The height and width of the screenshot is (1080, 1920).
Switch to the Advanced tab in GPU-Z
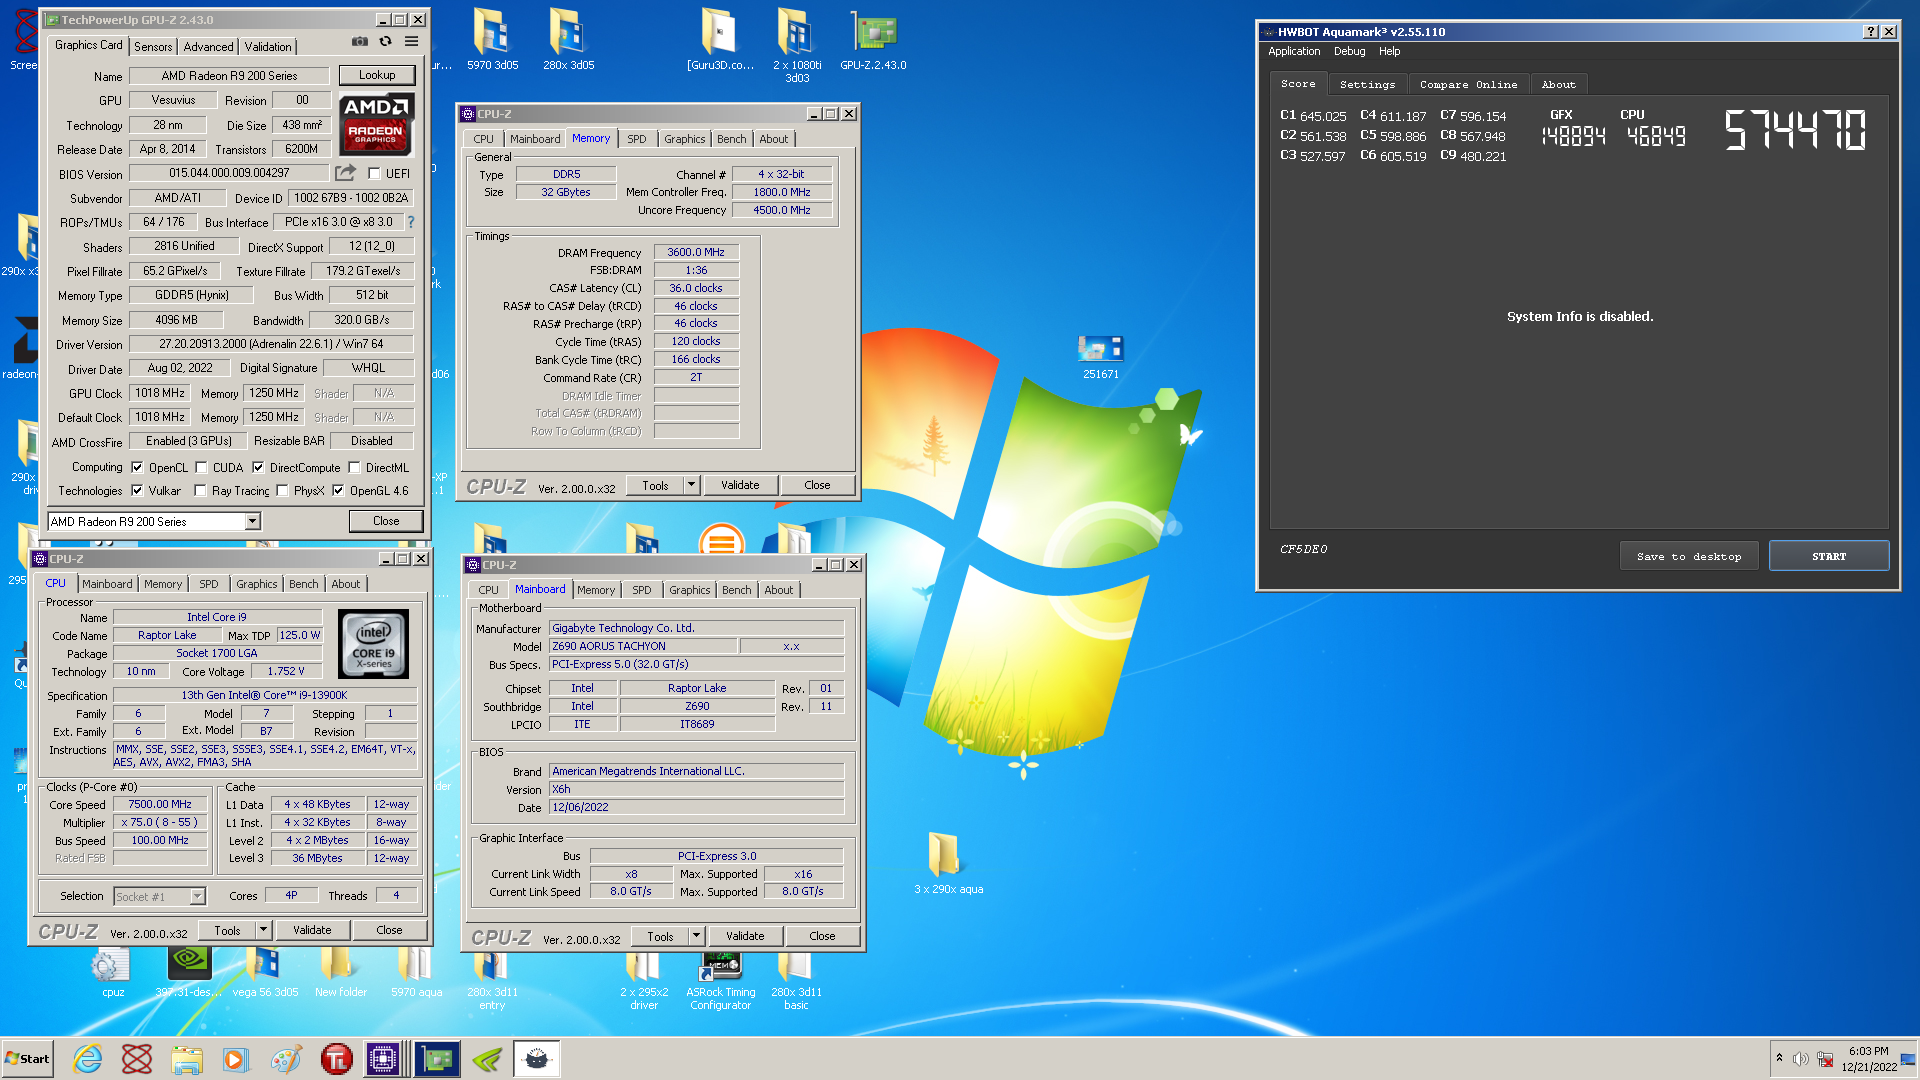coord(208,46)
